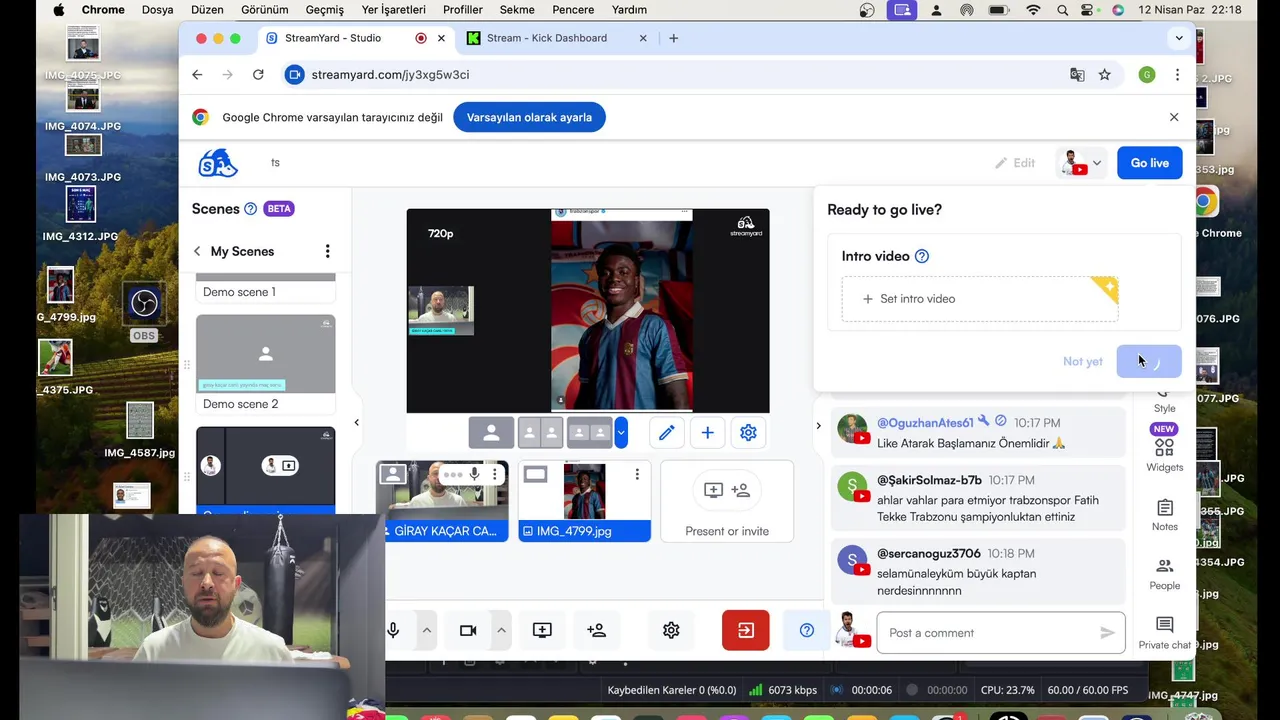Click the share screen present icon
The image size is (1280, 720).
click(542, 630)
